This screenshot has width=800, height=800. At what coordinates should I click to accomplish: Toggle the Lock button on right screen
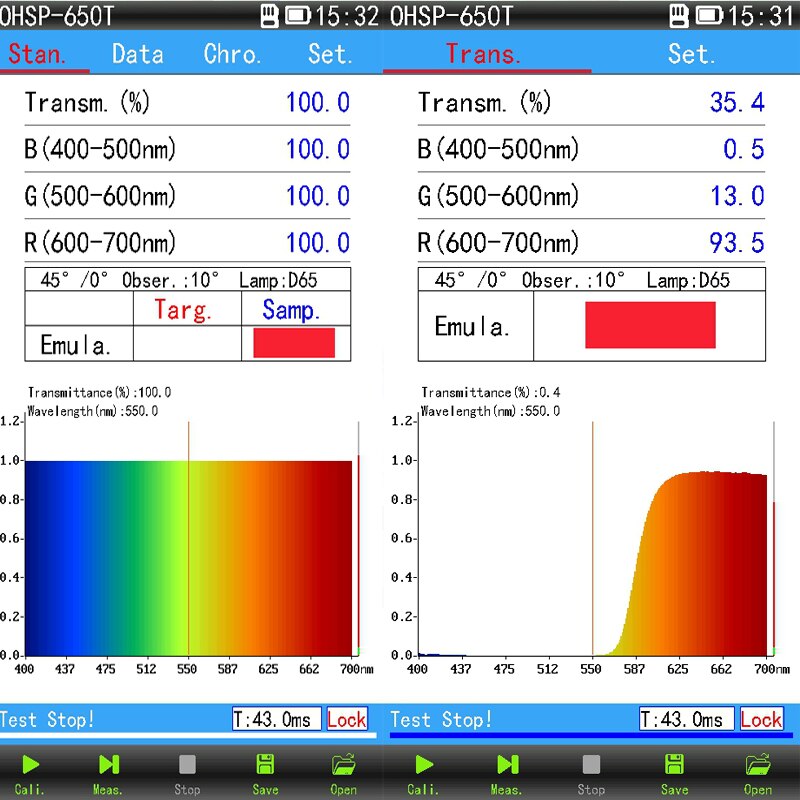pos(761,719)
